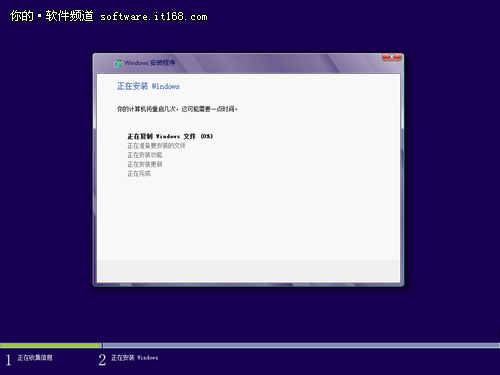Click the gray remaining progress bar segment

[301, 345]
